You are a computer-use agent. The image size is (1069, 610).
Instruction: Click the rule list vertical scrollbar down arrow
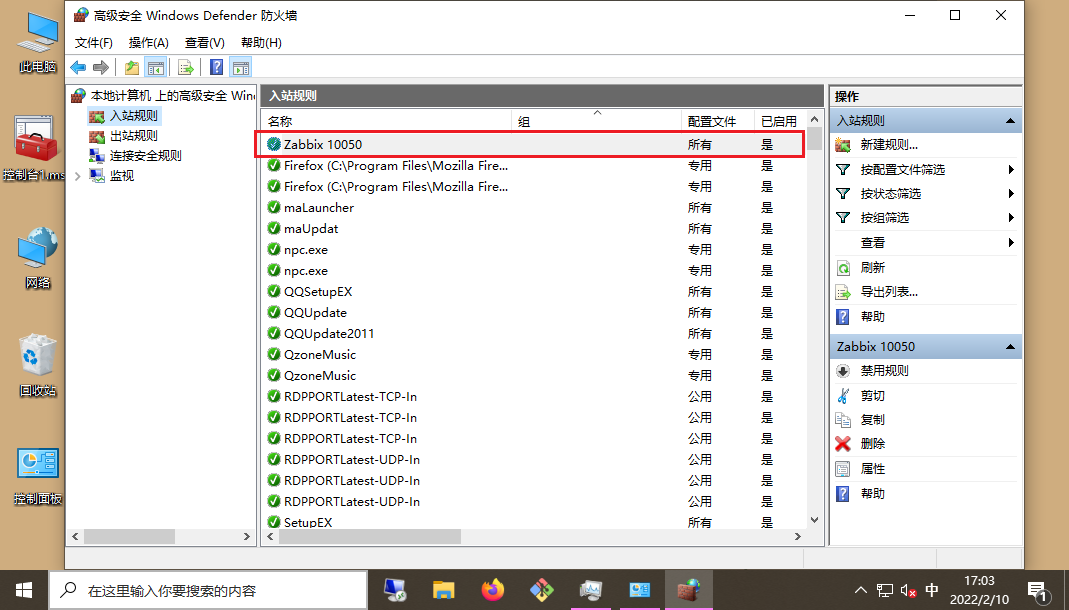(x=814, y=520)
